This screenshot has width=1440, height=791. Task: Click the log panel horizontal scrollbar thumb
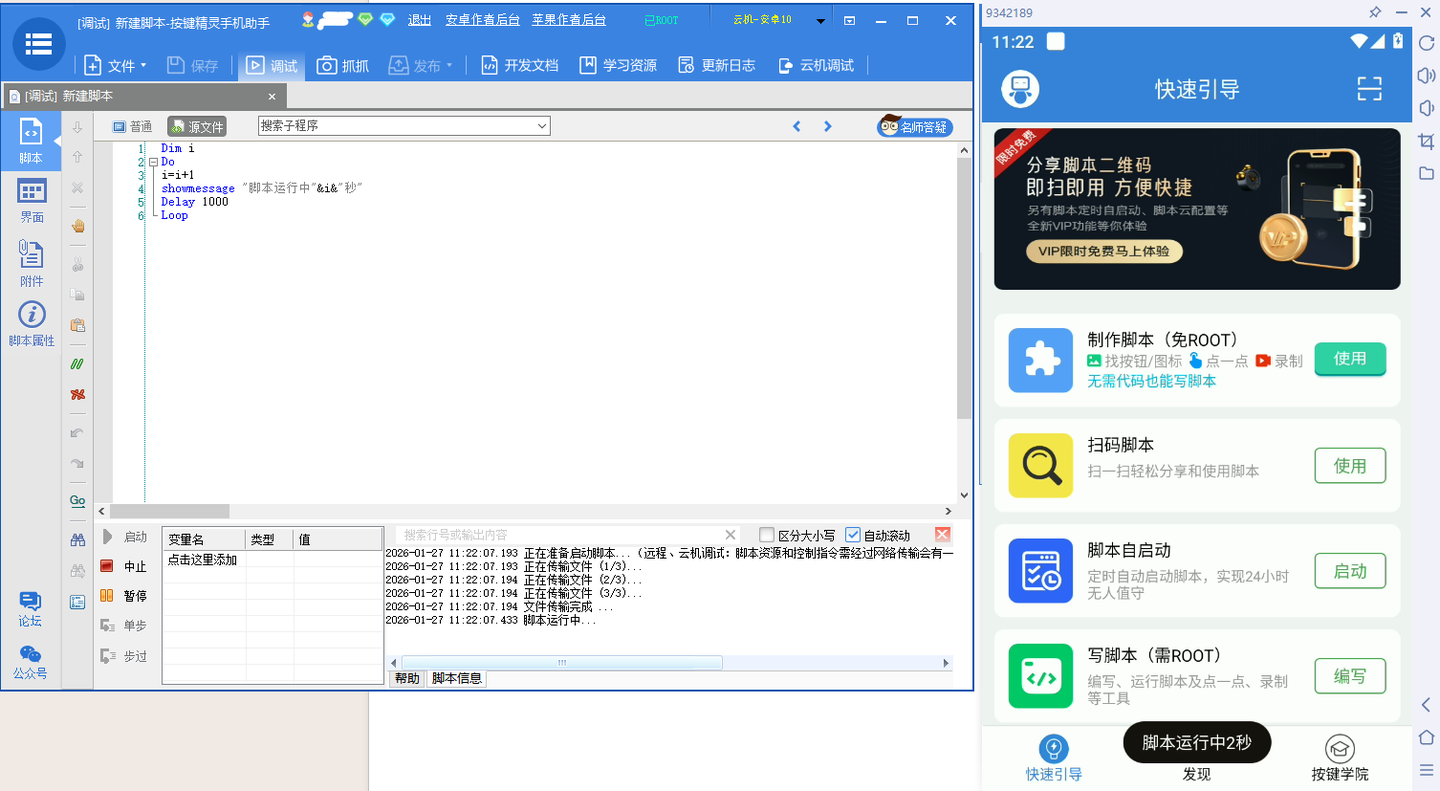click(562, 663)
